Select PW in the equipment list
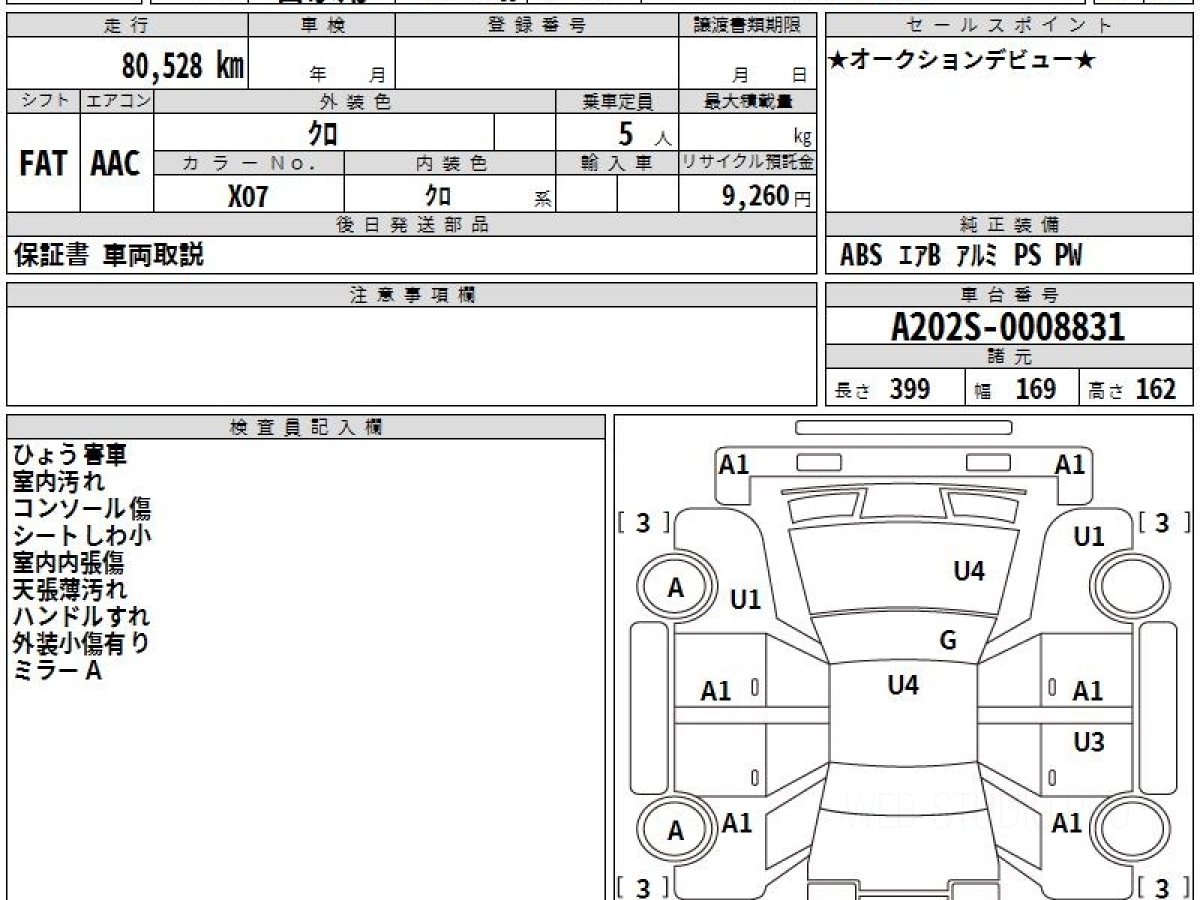1200x900 pixels. [x=1068, y=256]
